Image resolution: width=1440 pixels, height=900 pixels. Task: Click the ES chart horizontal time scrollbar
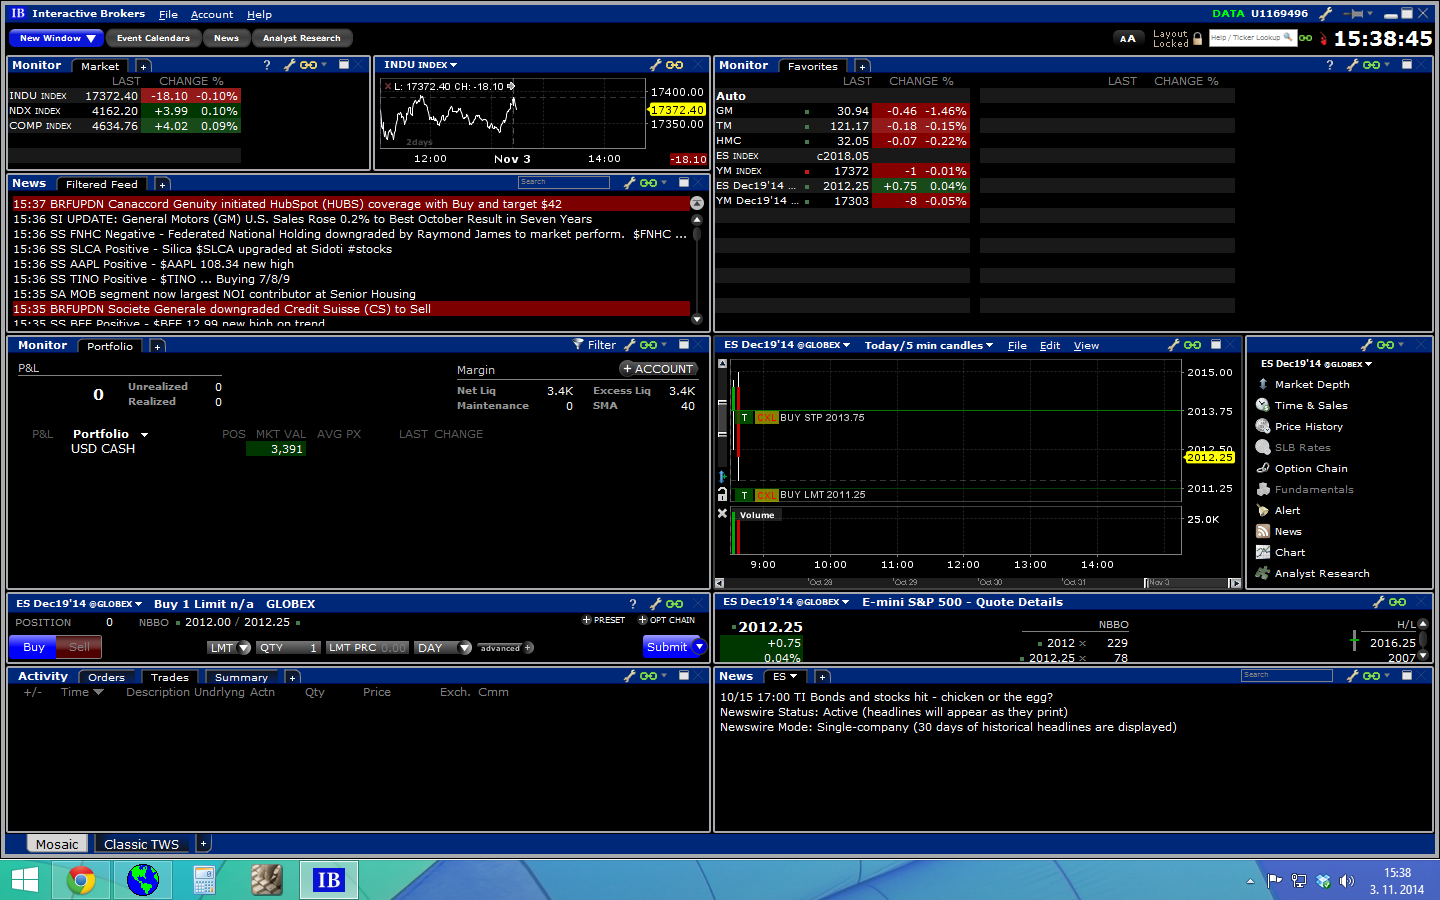(x=977, y=583)
